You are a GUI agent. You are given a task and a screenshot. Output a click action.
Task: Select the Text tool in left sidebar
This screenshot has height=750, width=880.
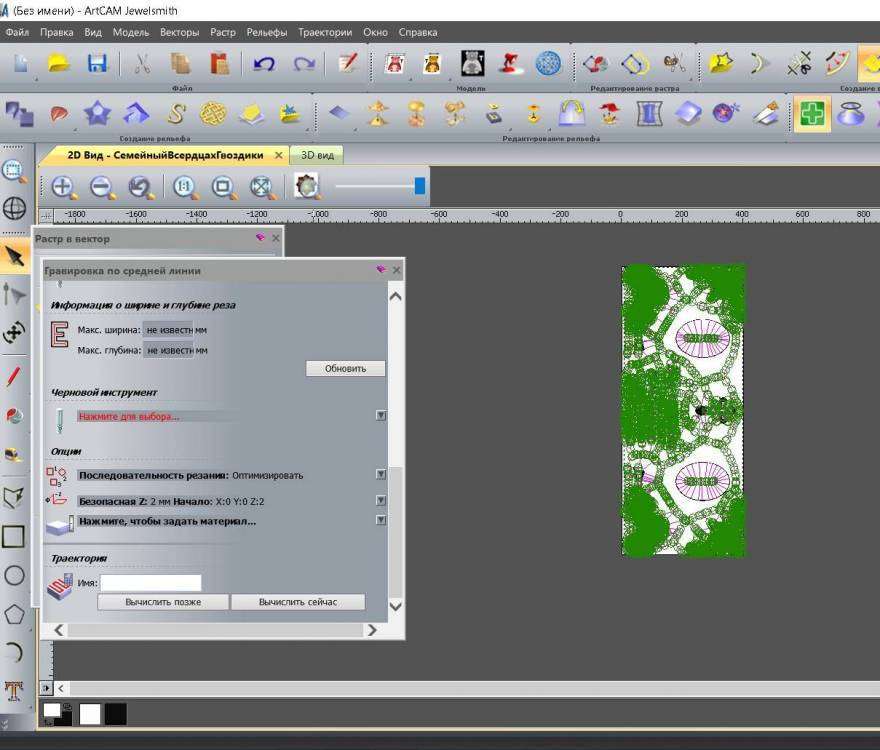[14, 689]
